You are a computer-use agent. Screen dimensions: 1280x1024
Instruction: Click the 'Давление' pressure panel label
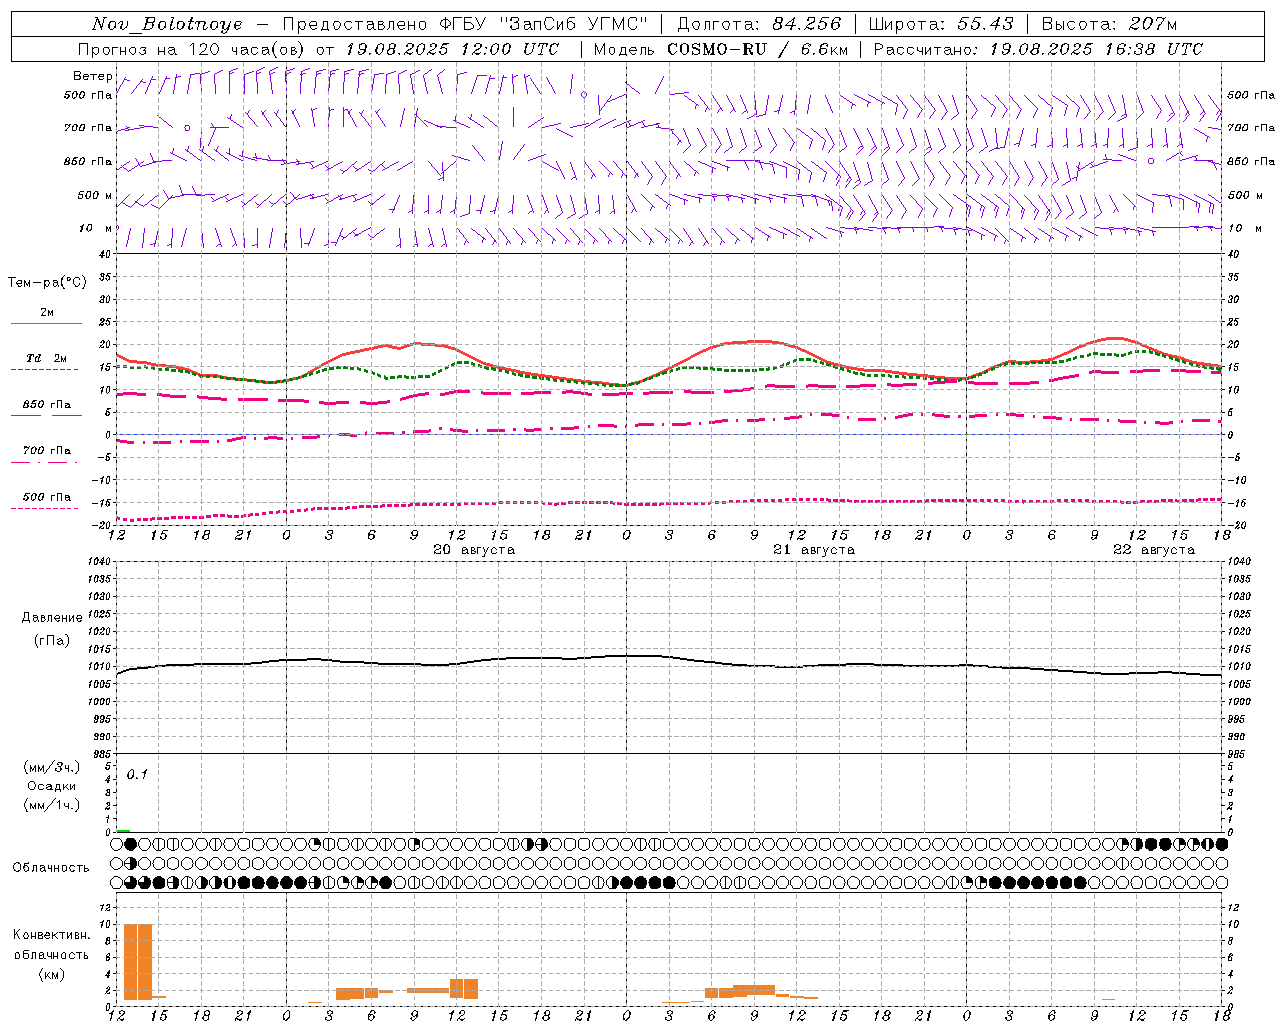click(52, 618)
